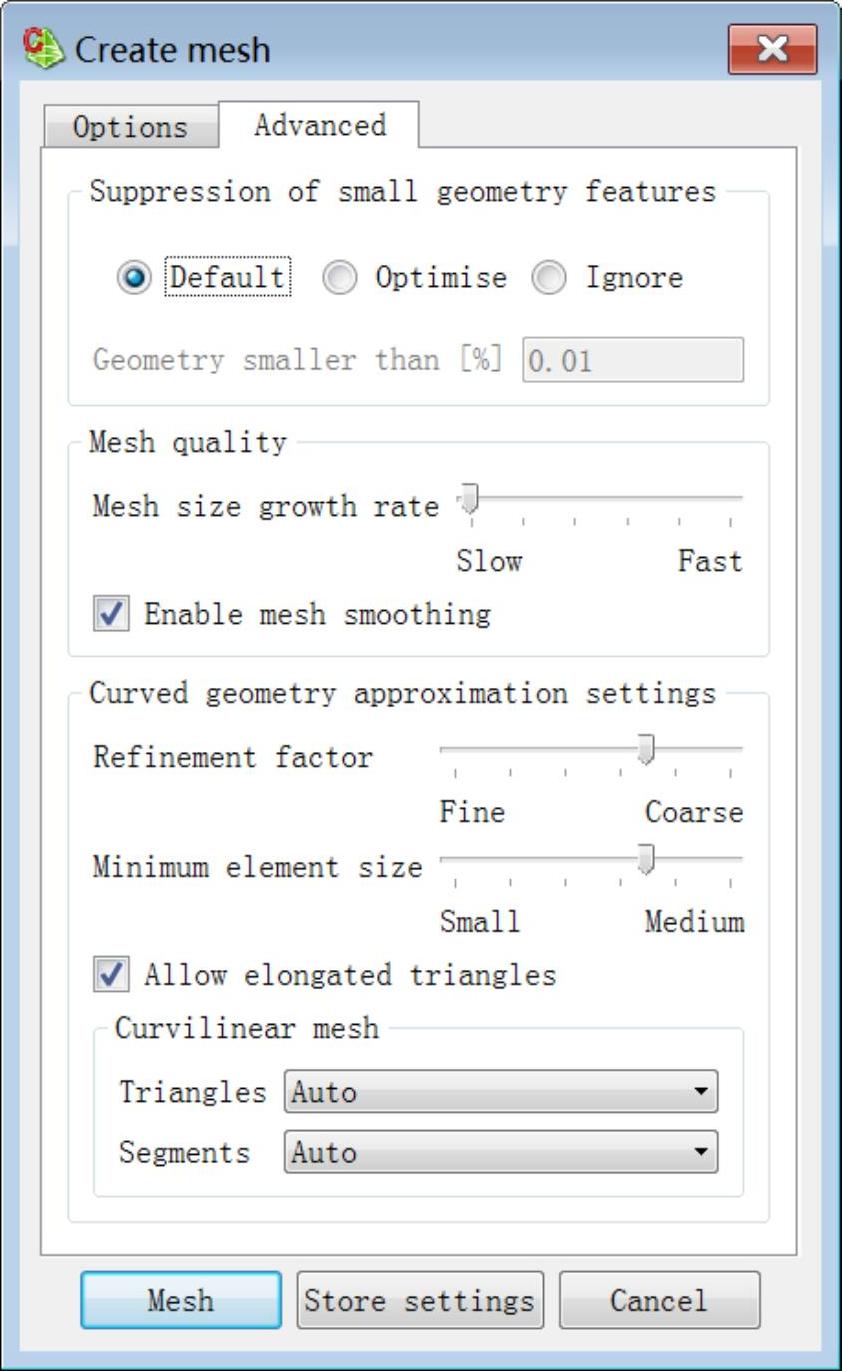Disable the Enable mesh smoothing checkbox
Image resolution: width=842 pixels, height=1371 pixels.
[x=111, y=613]
